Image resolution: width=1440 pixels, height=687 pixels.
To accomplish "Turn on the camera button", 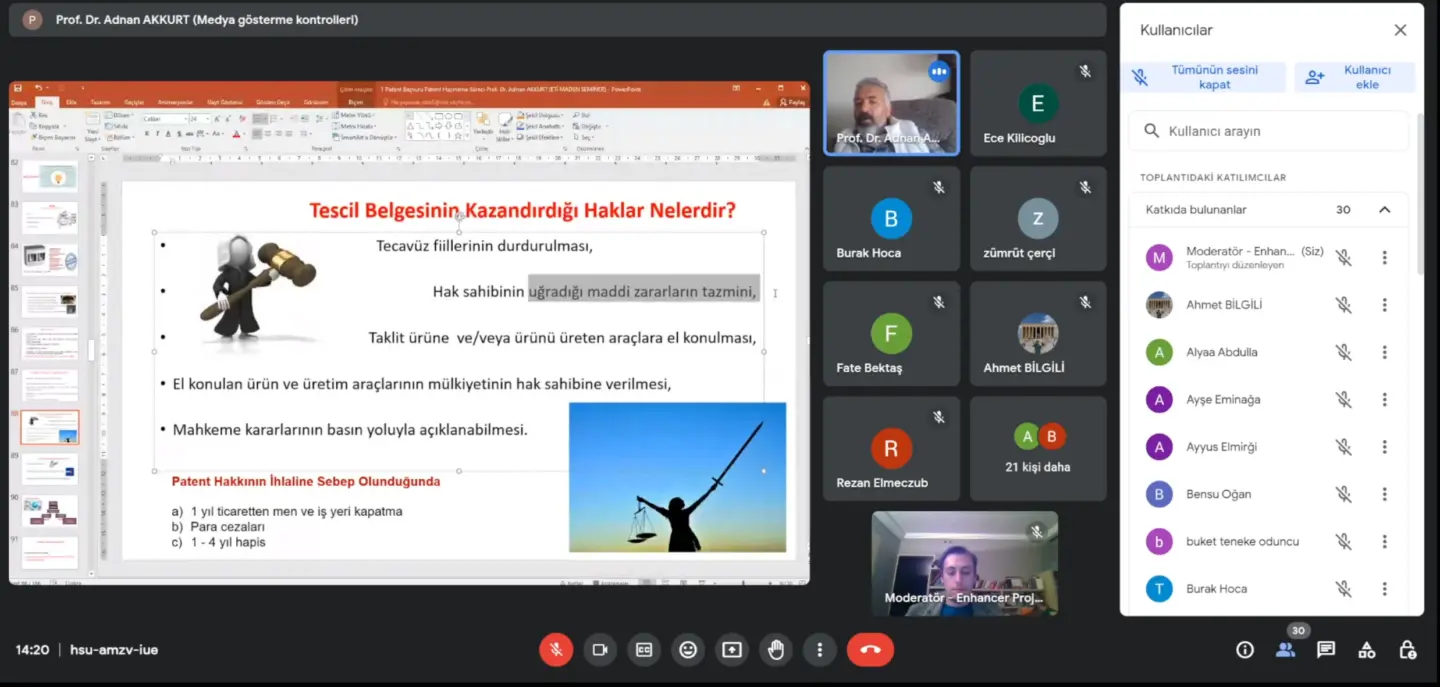I will (600, 650).
